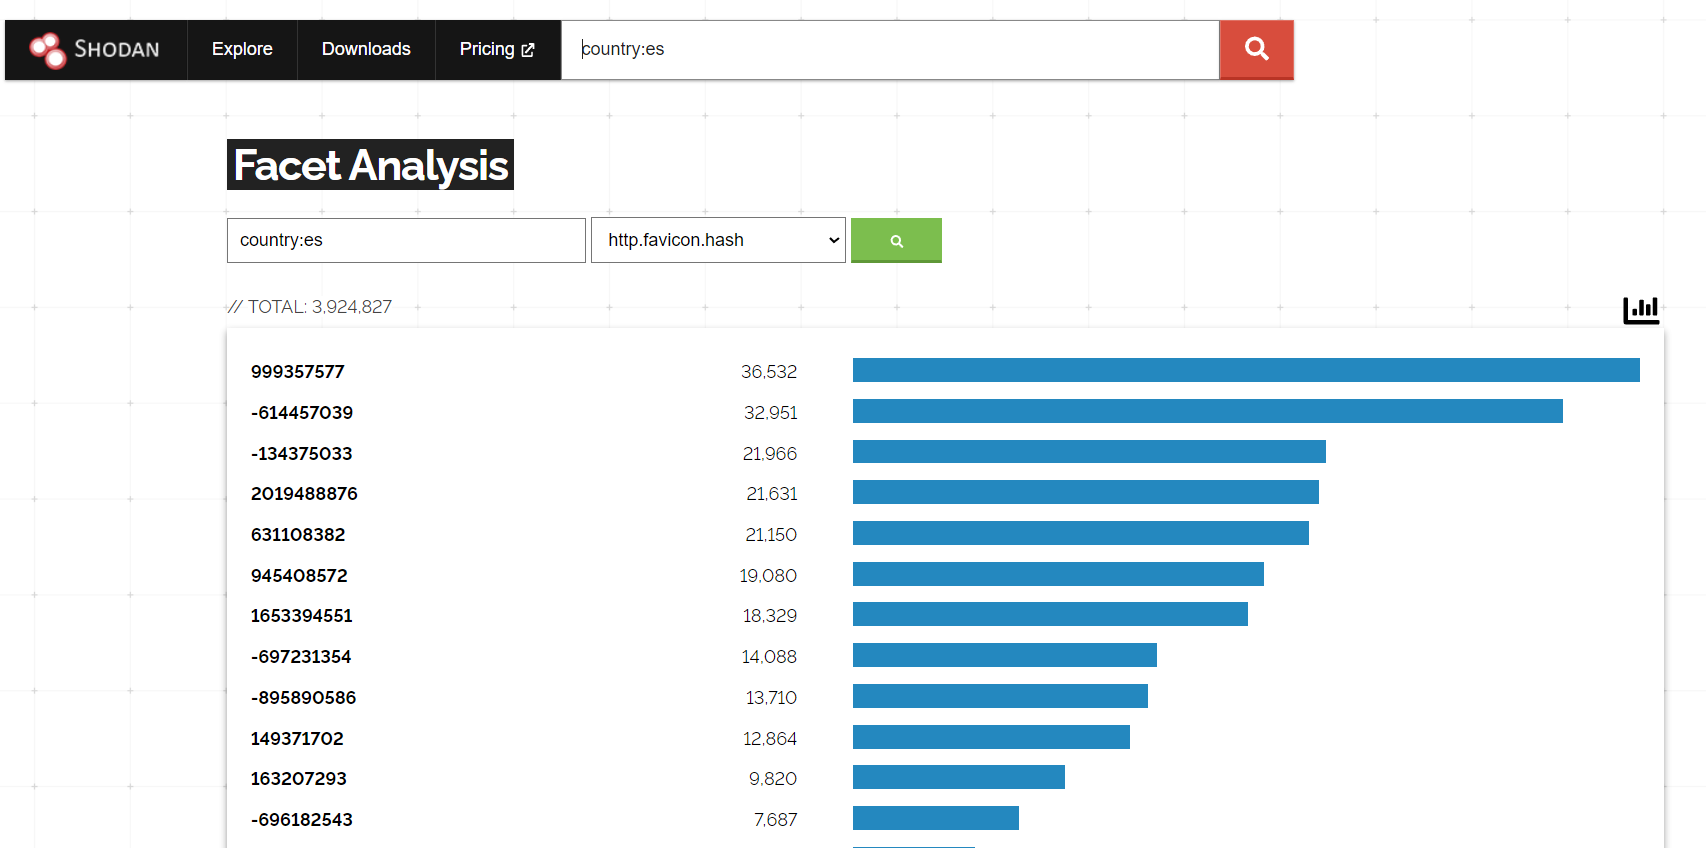Image resolution: width=1706 pixels, height=848 pixels.
Task: Click the count value 7,687
Action: pyautogui.click(x=776, y=820)
